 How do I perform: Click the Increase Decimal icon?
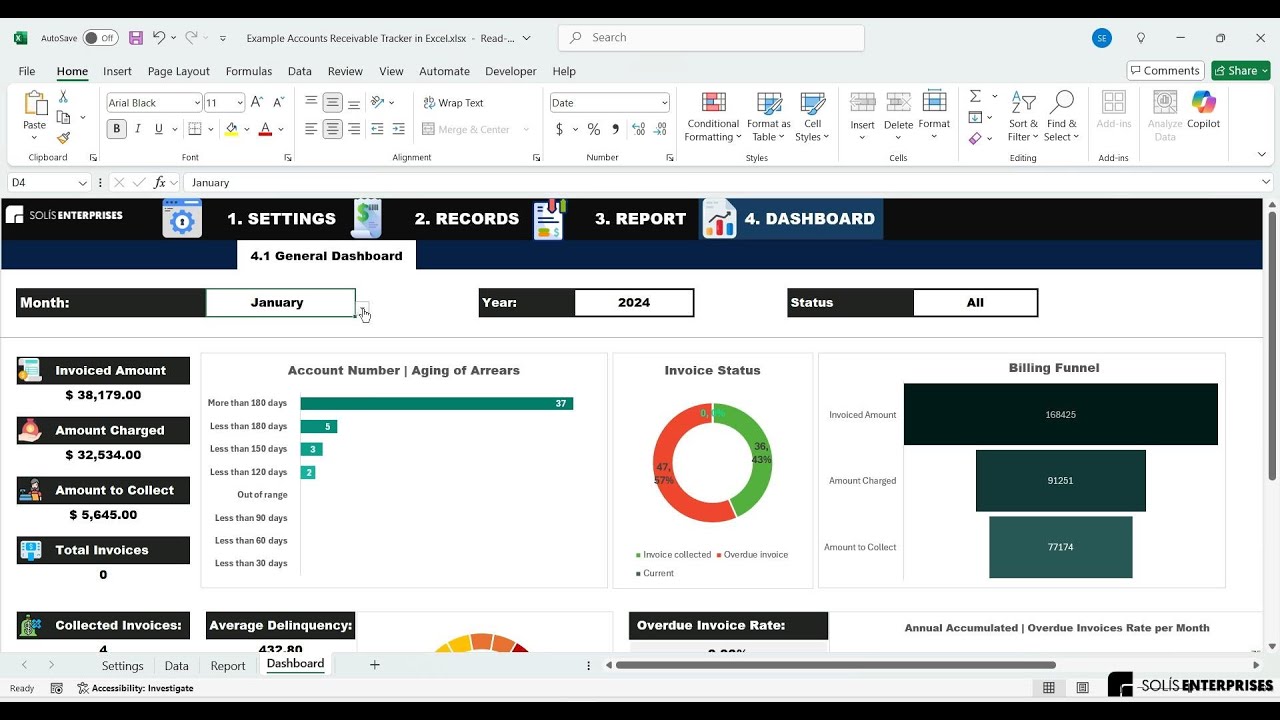pyautogui.click(x=638, y=129)
